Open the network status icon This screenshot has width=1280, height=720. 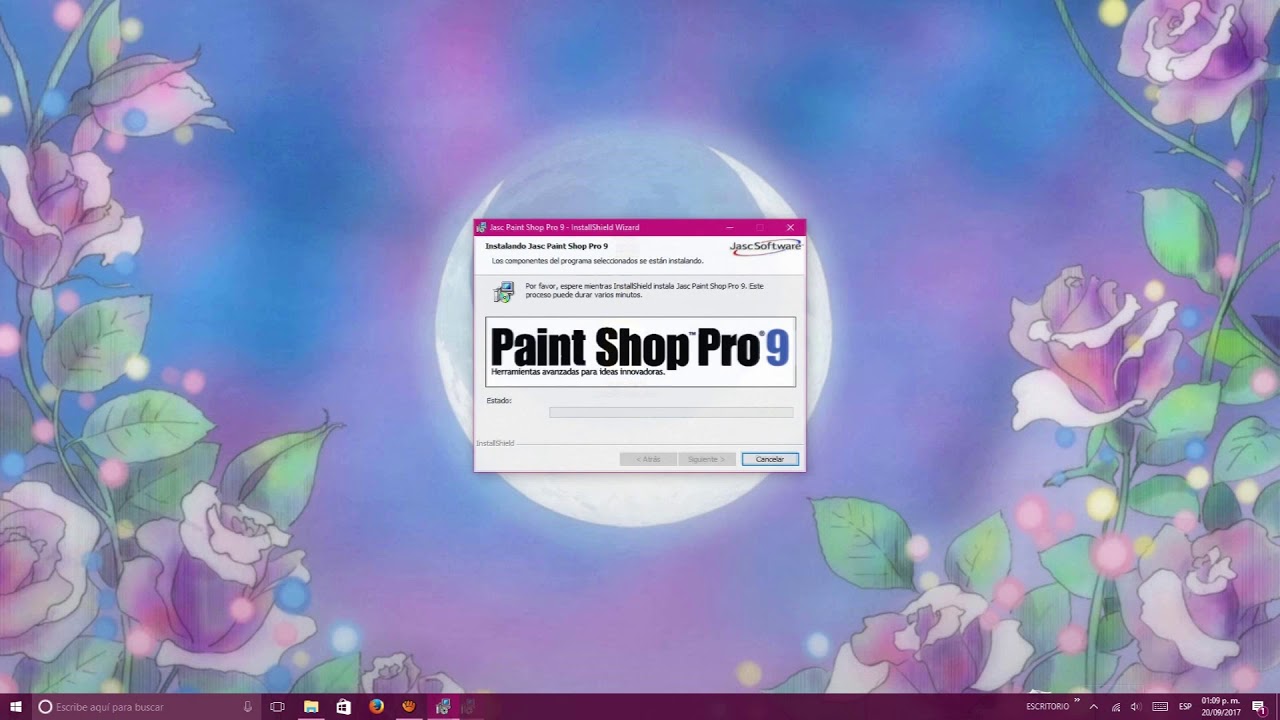[x=1116, y=707]
